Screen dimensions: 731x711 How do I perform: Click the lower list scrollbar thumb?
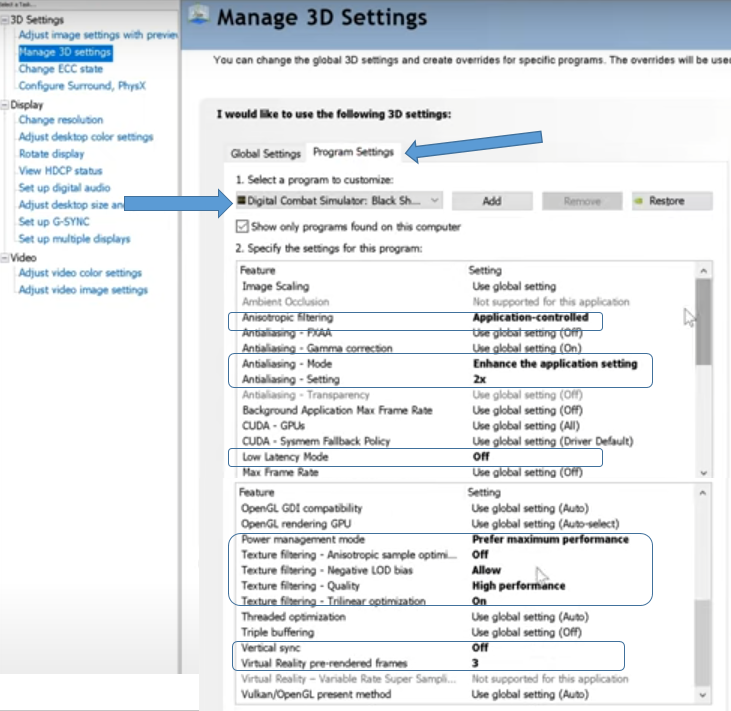[703, 643]
